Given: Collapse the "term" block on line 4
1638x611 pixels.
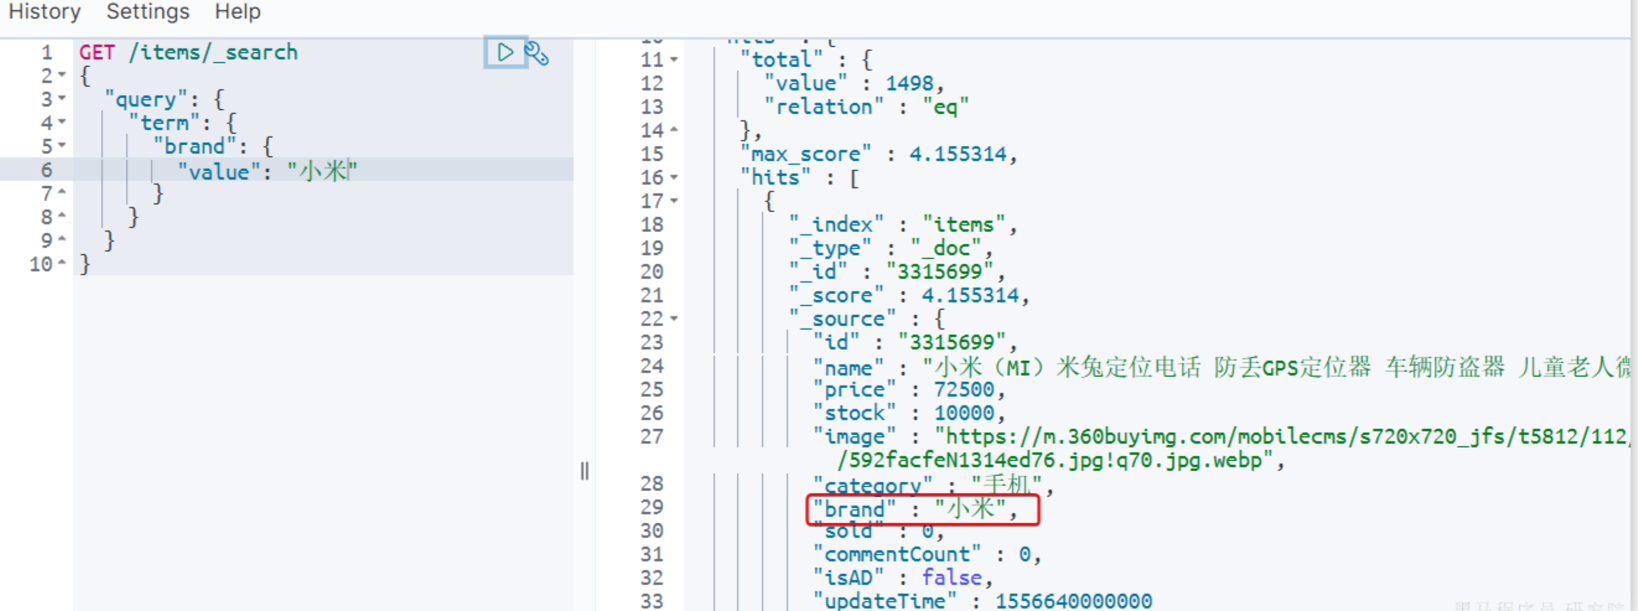Looking at the screenshot, I should 62,123.
